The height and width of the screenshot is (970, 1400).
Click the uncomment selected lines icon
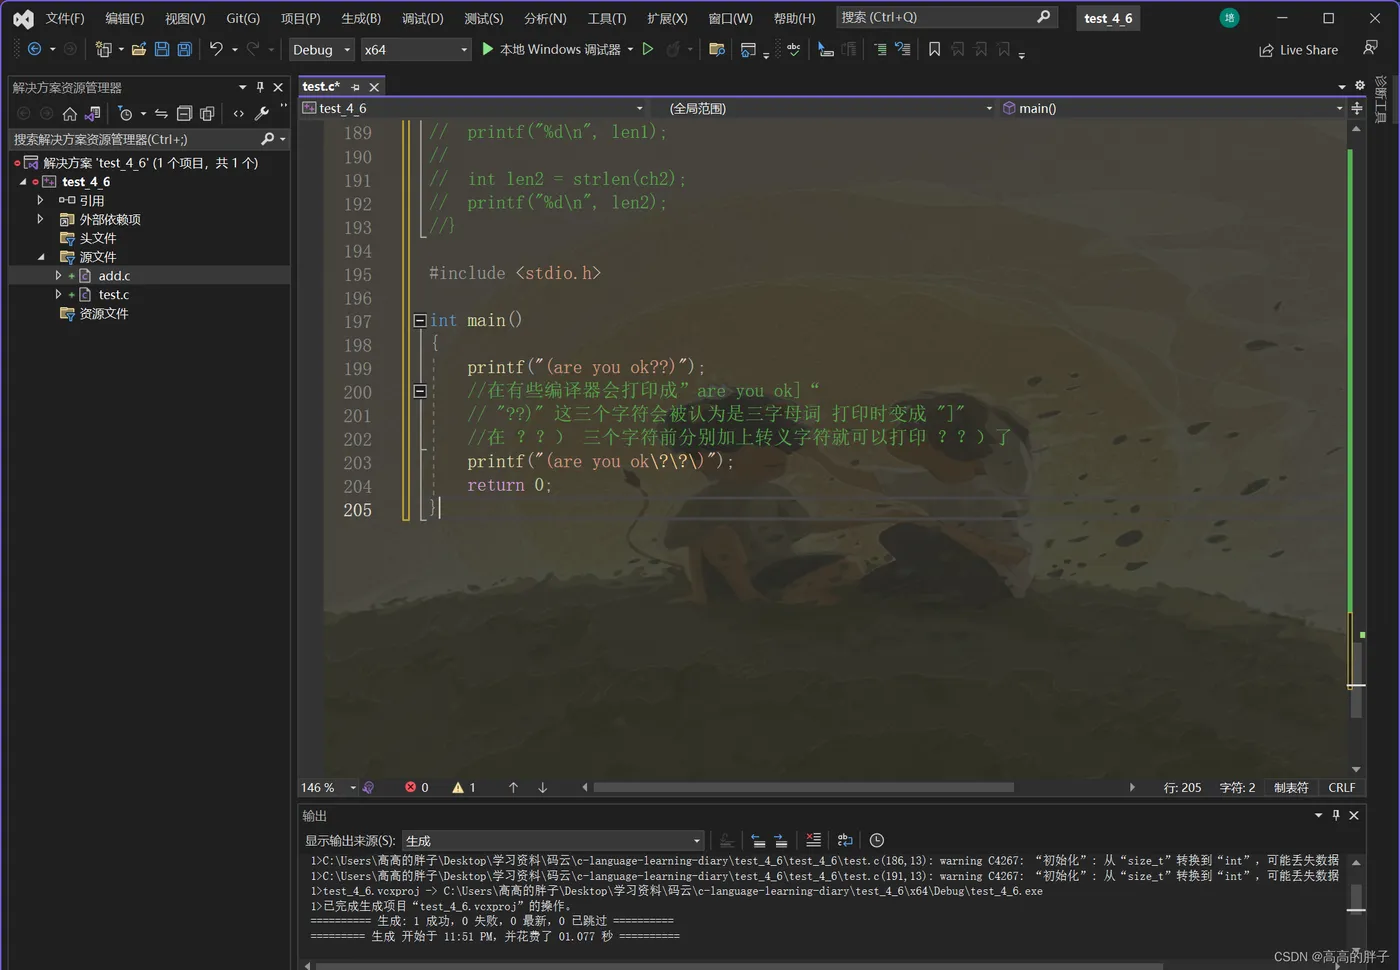(x=903, y=49)
